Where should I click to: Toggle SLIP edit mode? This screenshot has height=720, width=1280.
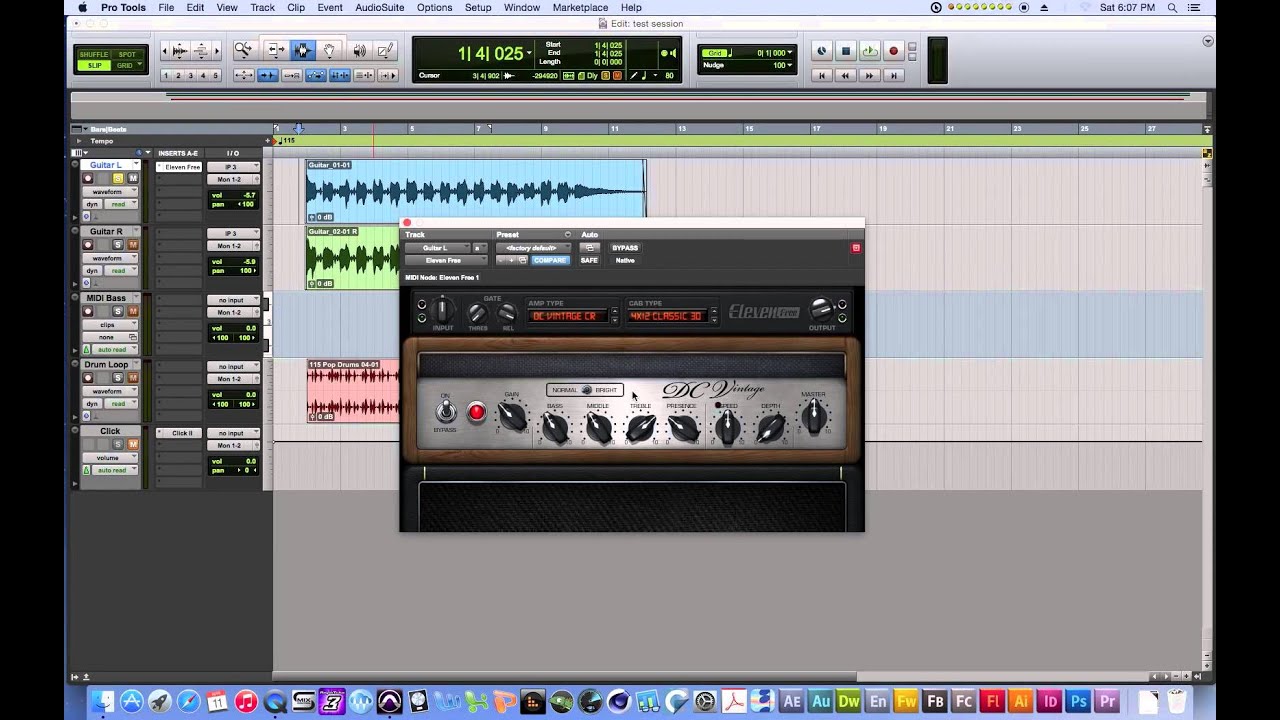pyautogui.click(x=93, y=65)
